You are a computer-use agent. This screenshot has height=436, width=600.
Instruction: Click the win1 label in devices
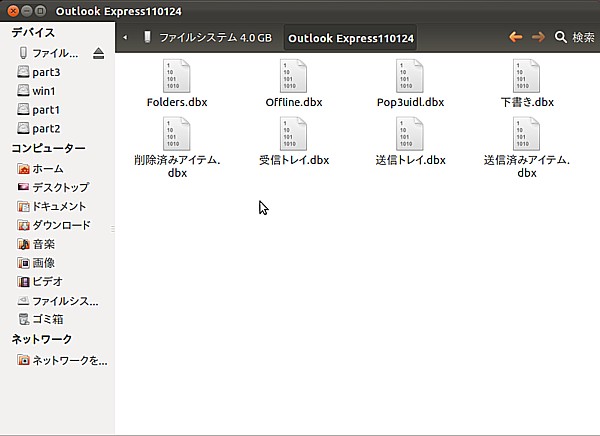(x=44, y=91)
